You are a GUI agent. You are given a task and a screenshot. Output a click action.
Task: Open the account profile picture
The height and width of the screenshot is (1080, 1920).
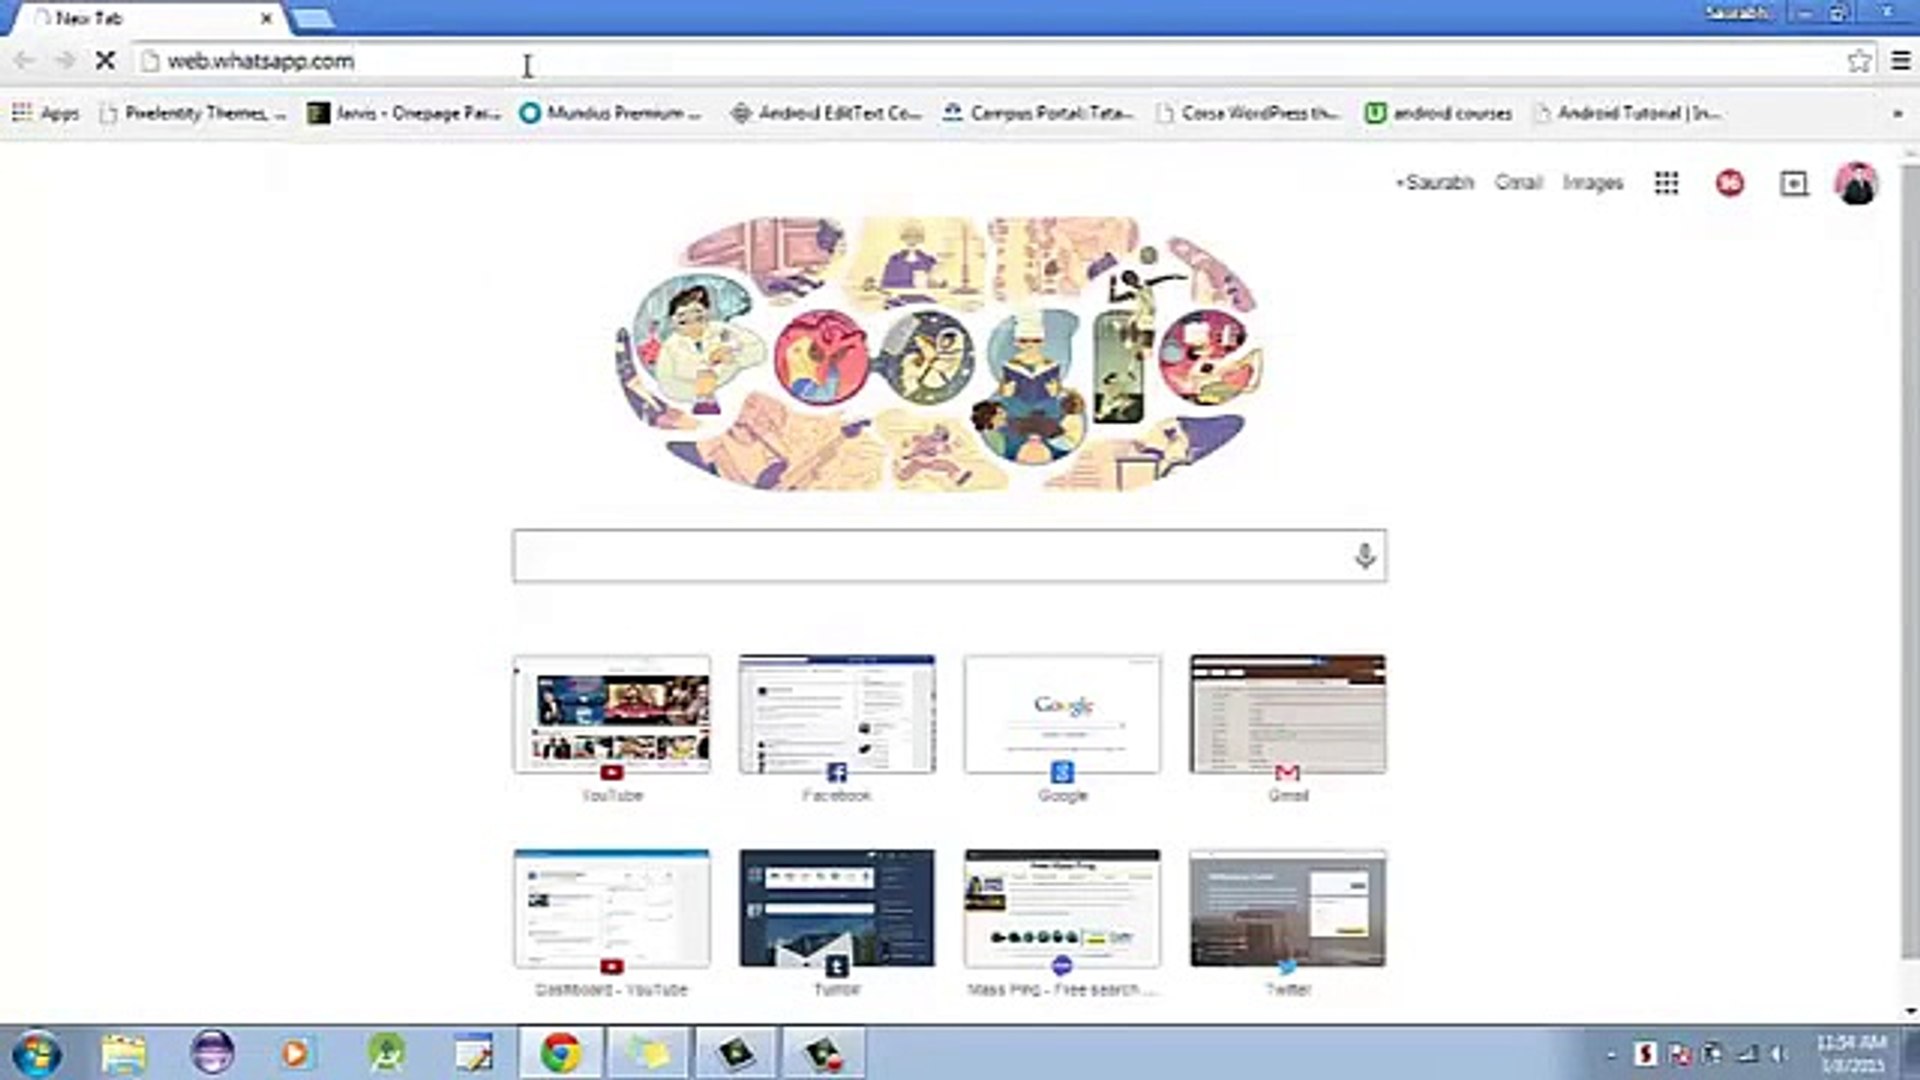pos(1856,183)
